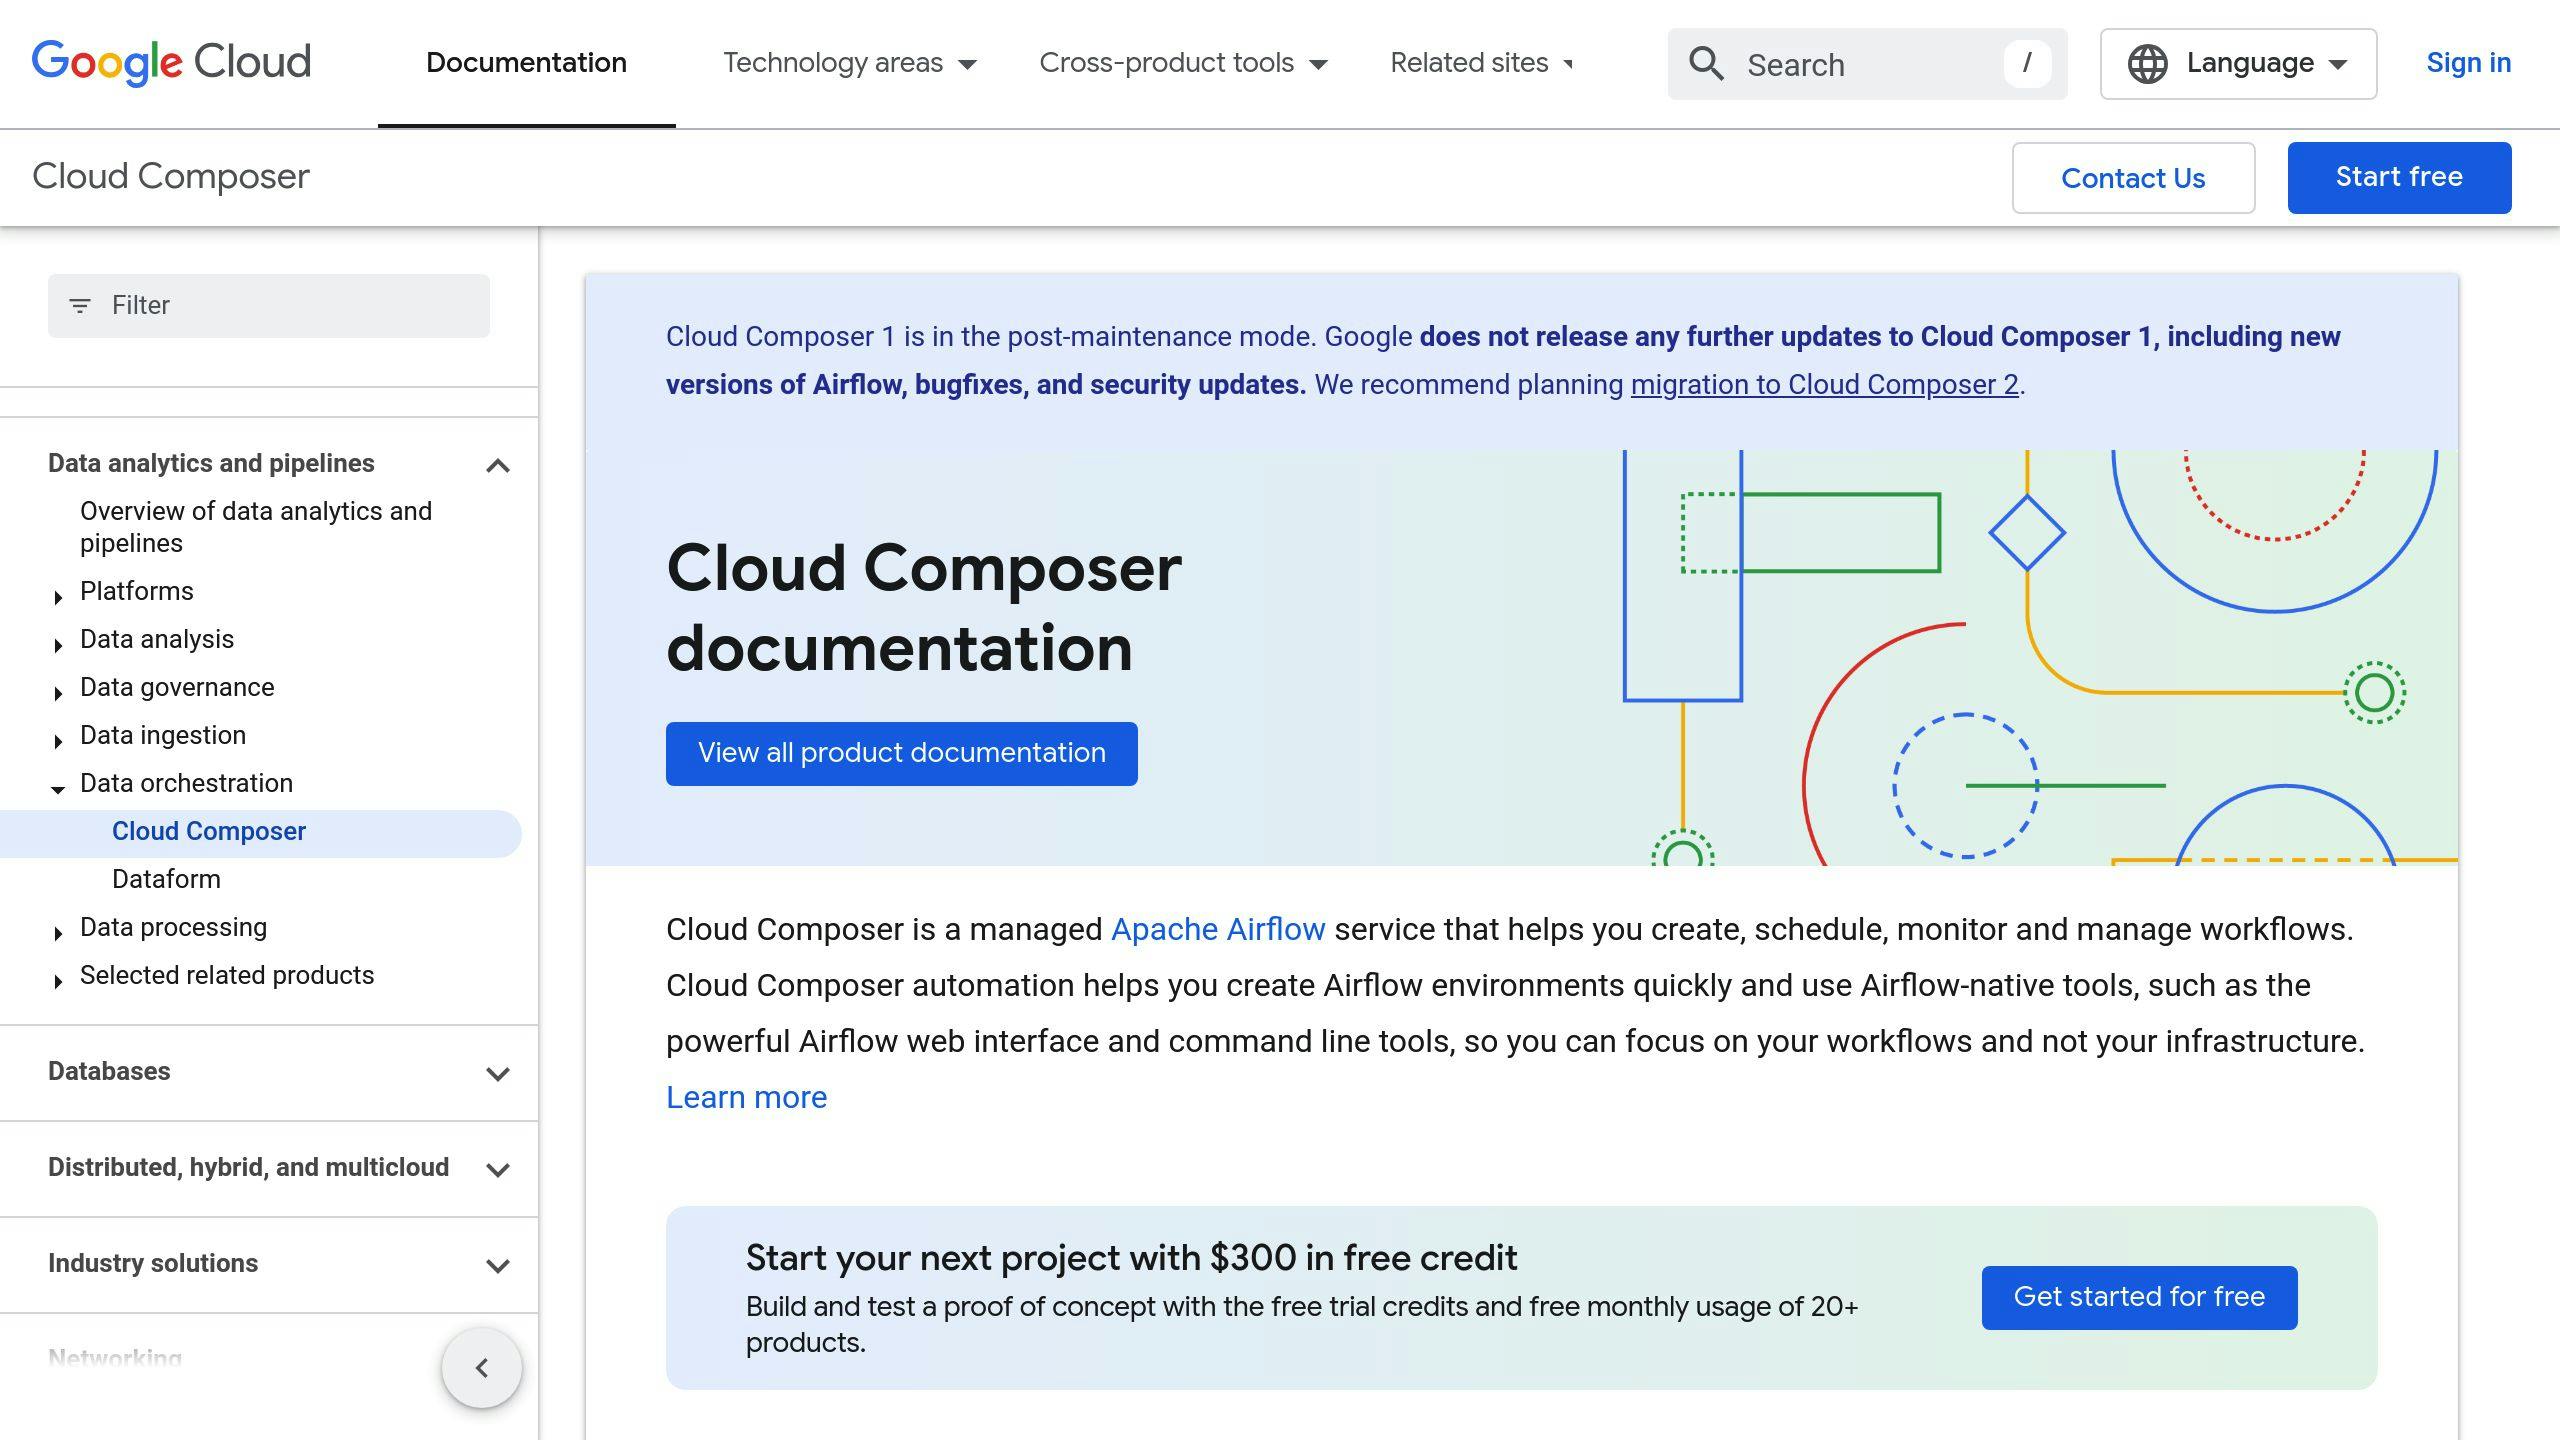Click Selected related products sidebar item
The height and width of the screenshot is (1440, 2560).
[227, 976]
